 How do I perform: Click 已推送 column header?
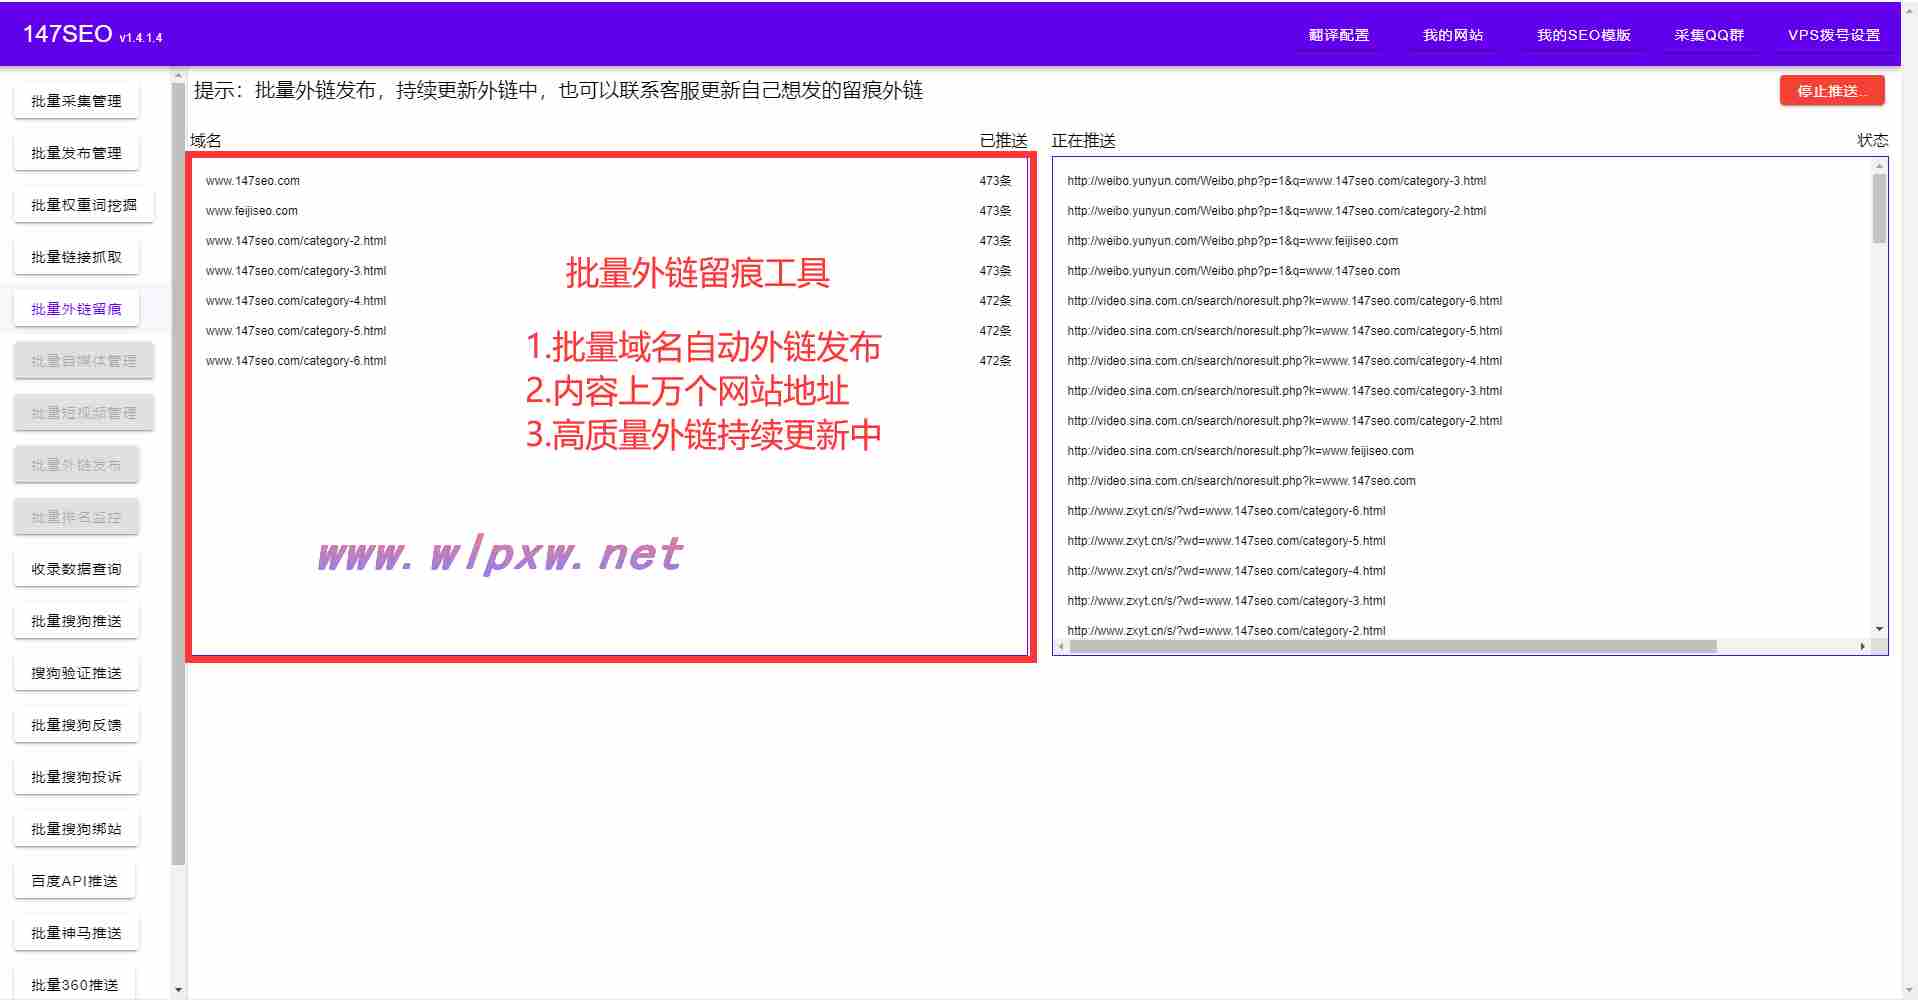[1003, 141]
